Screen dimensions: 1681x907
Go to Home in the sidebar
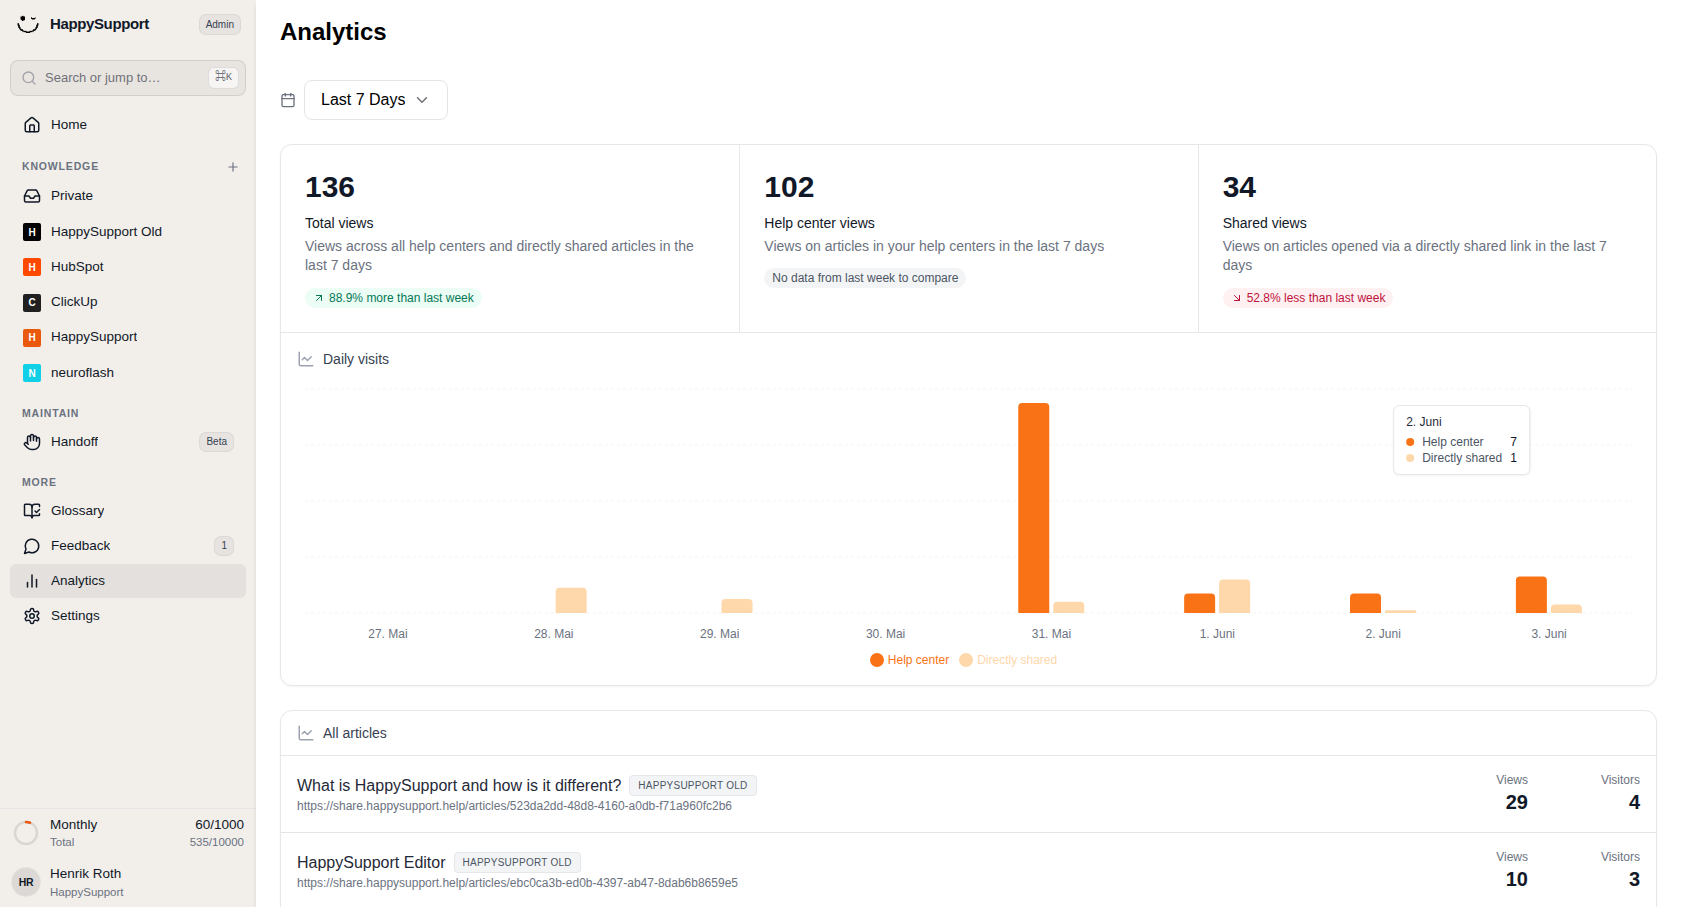tap(128, 125)
